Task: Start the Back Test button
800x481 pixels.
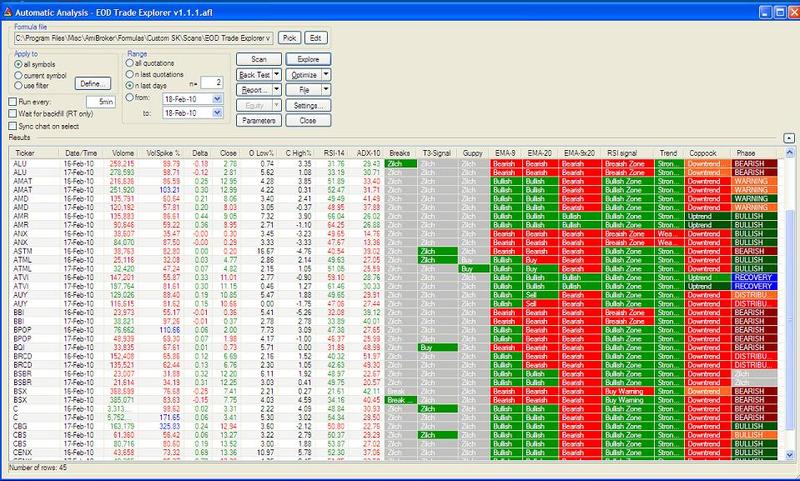Action: click(254, 74)
